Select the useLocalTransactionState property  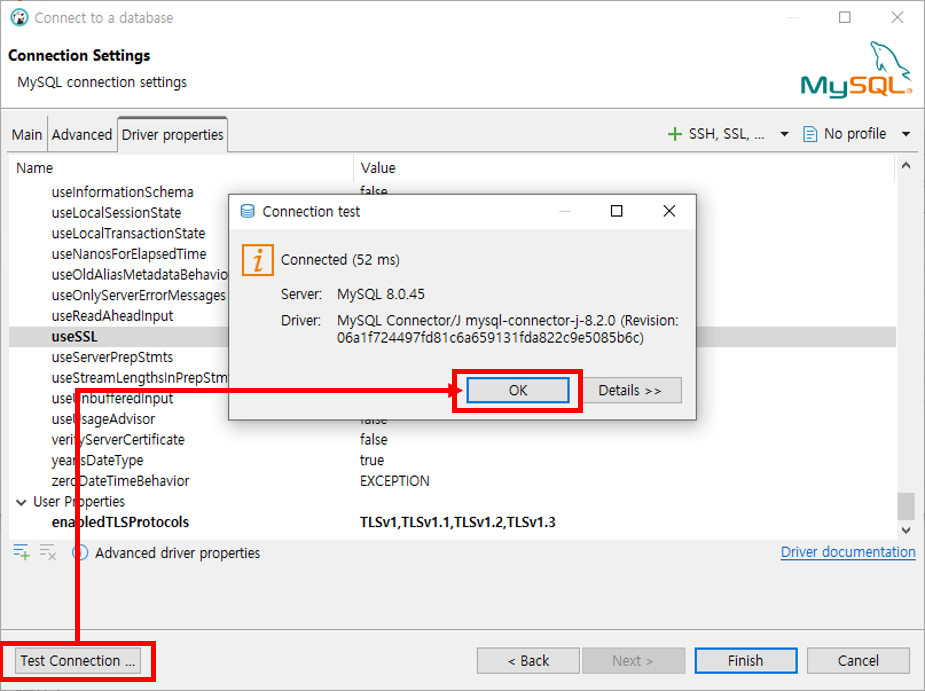[129, 234]
